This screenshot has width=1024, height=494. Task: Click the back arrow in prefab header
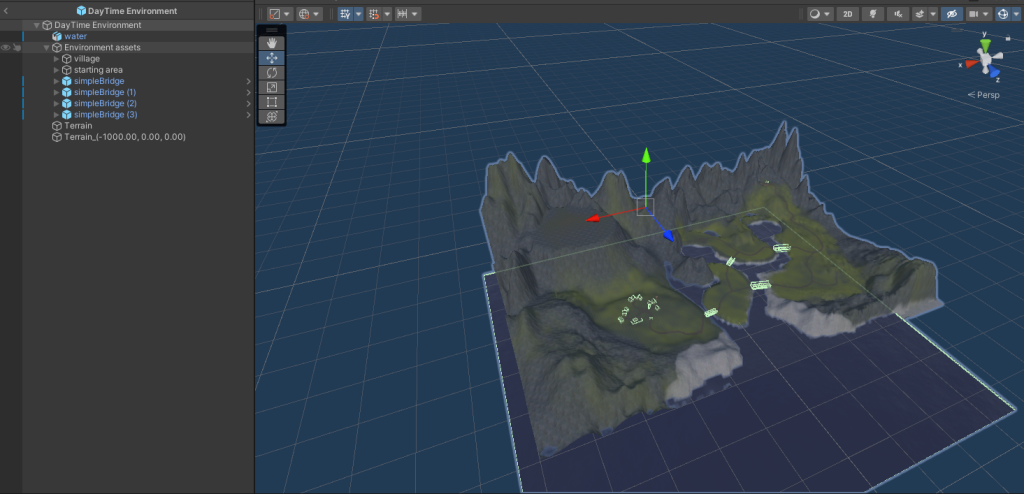(7, 11)
